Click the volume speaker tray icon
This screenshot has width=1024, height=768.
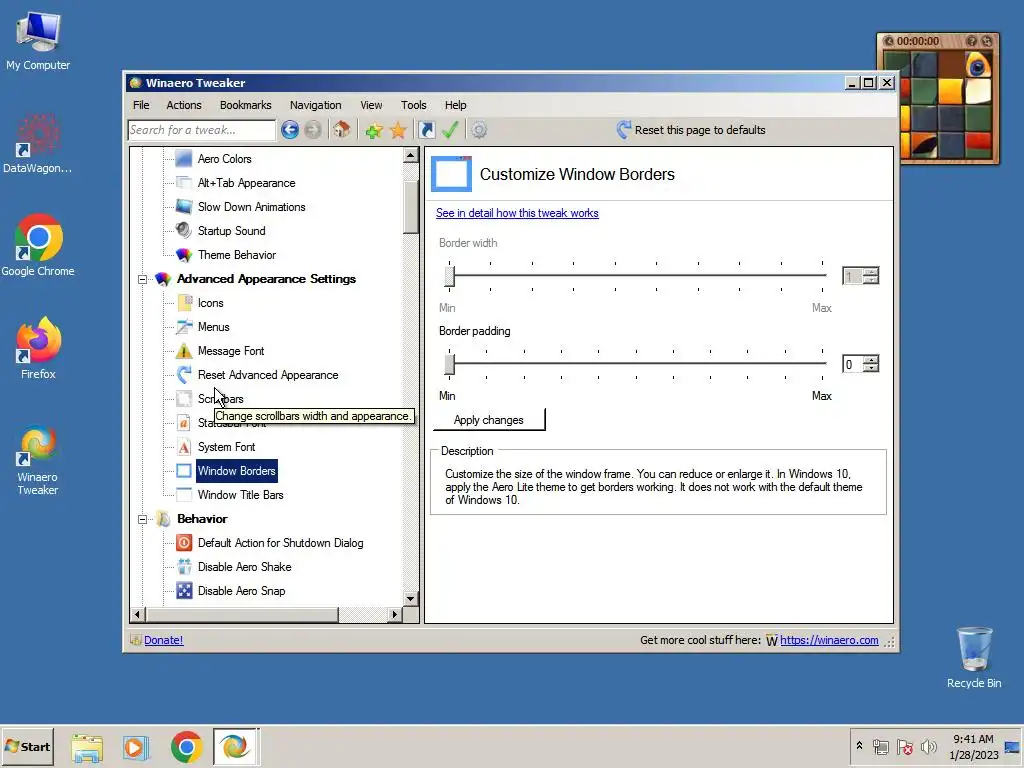click(x=928, y=746)
